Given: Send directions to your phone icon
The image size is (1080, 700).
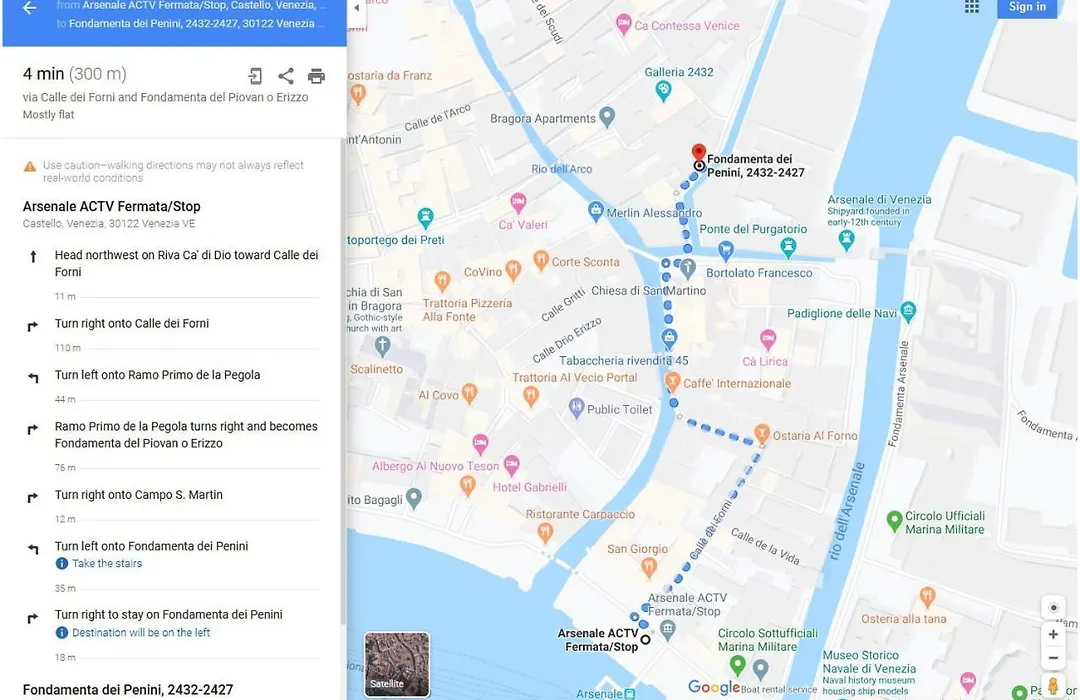Looking at the screenshot, I should 255,76.
